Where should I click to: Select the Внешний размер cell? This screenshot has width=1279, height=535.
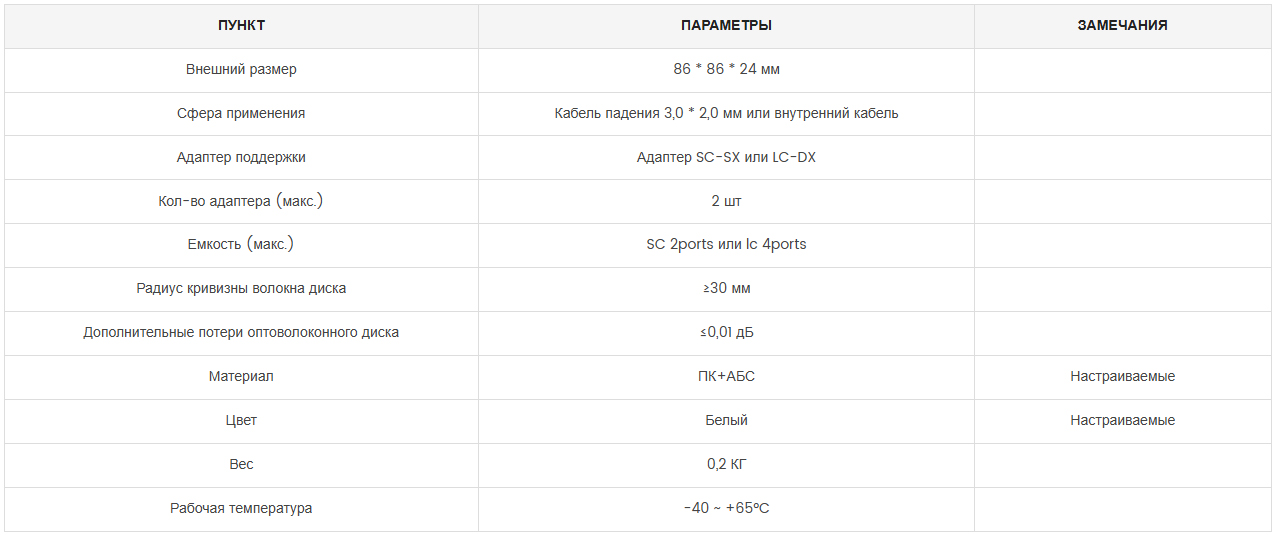tap(241, 70)
